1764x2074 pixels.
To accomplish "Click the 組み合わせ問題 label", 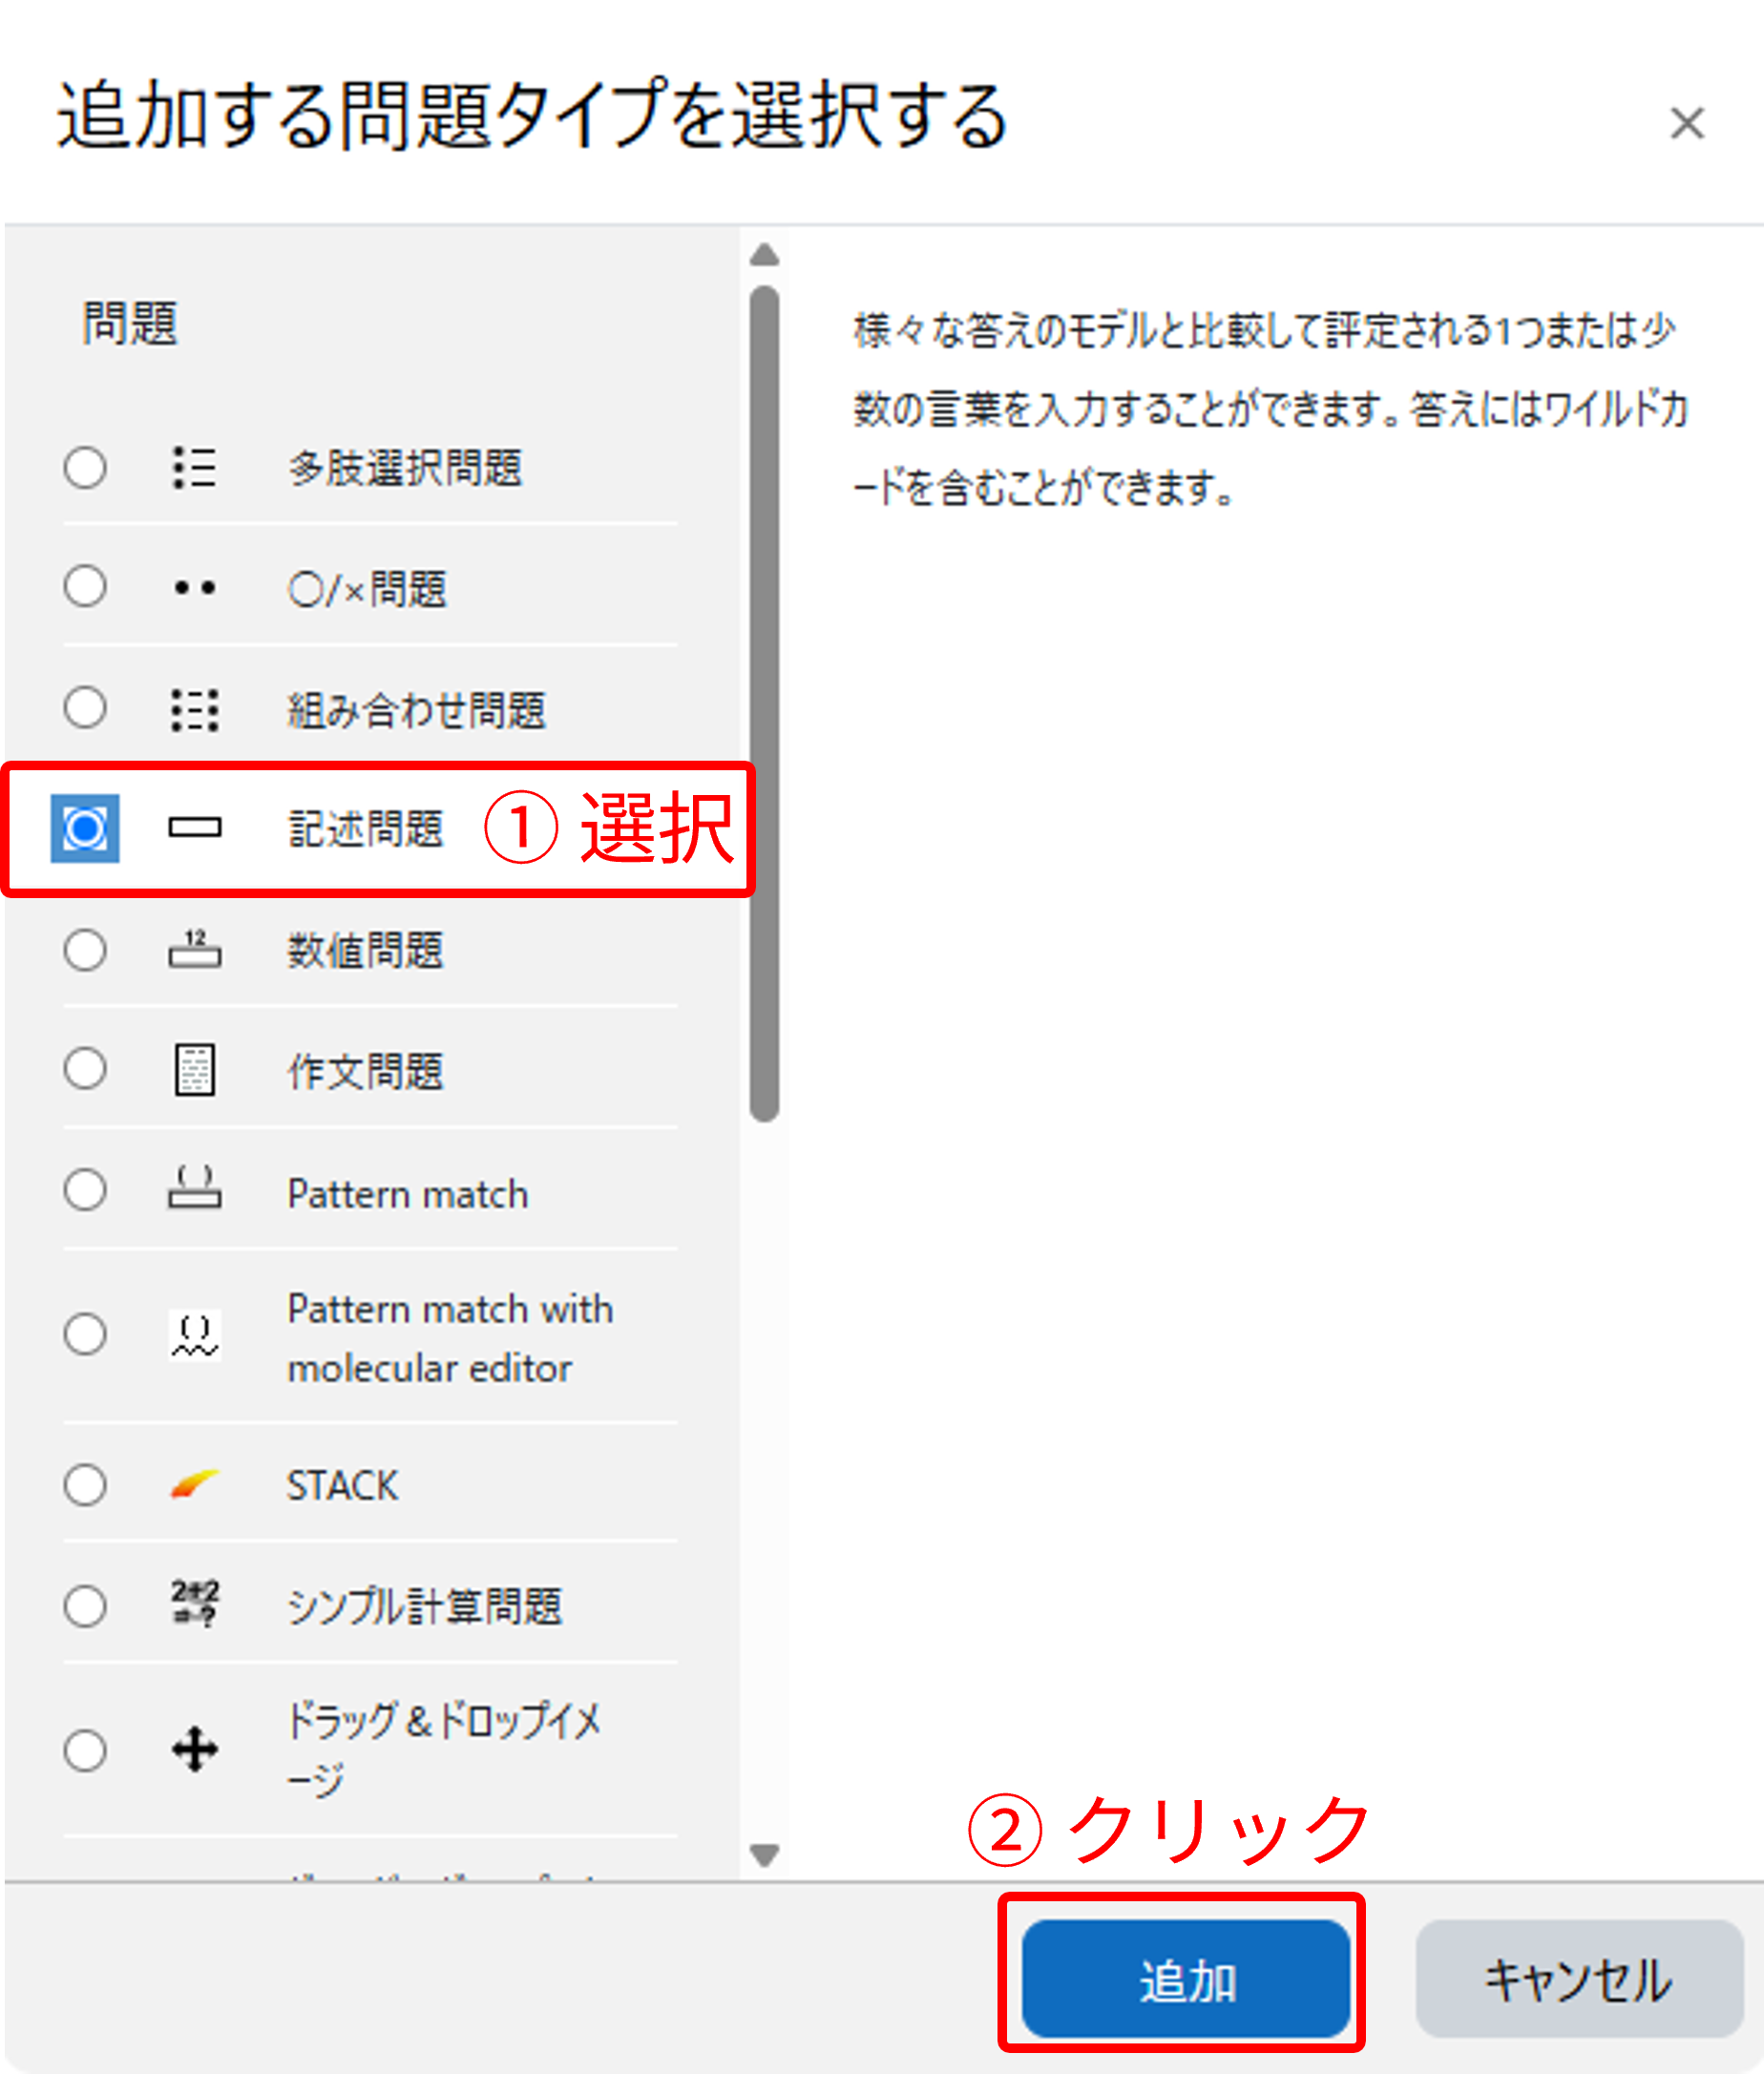I will 417,710.
